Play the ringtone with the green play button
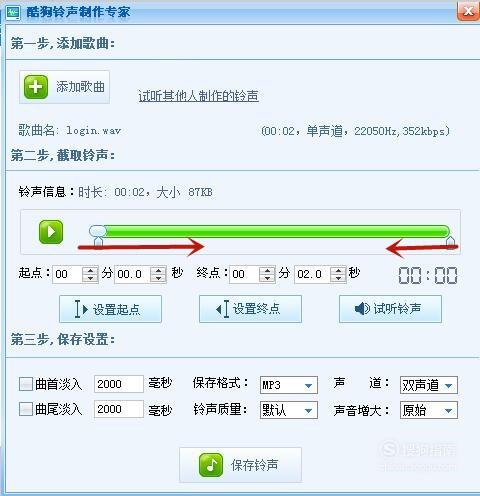The image size is (480, 496). (x=51, y=232)
